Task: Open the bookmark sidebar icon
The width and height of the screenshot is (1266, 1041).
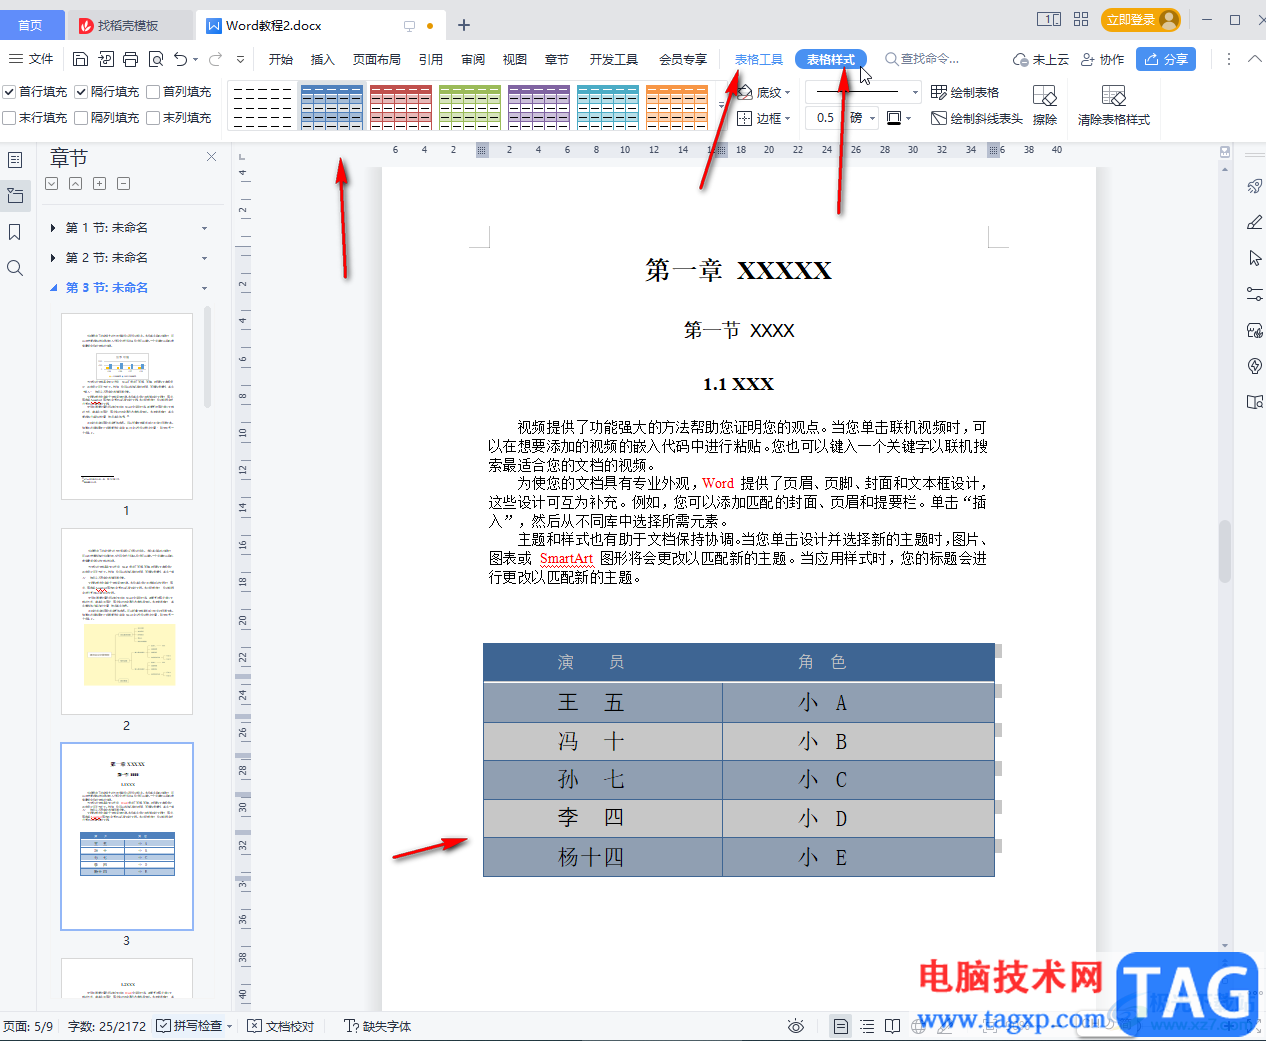Action: coord(15,232)
